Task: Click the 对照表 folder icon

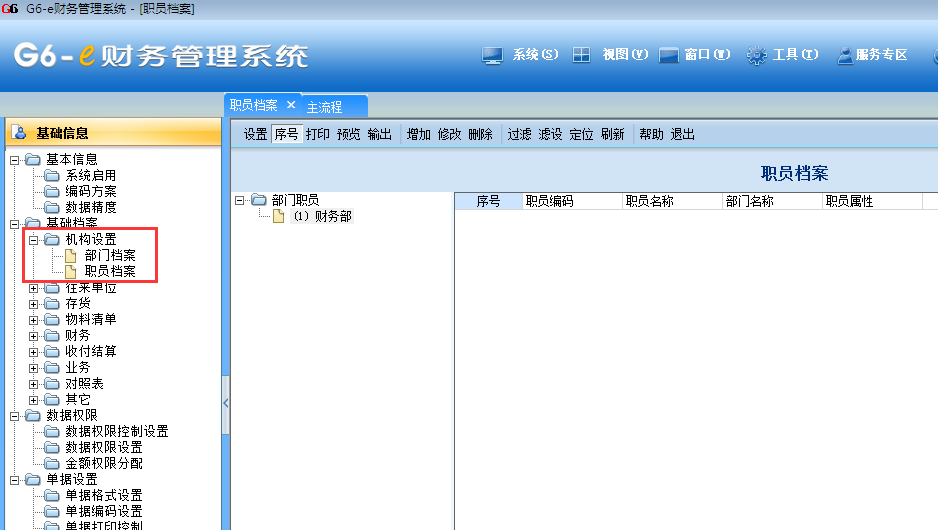Action: (52, 383)
